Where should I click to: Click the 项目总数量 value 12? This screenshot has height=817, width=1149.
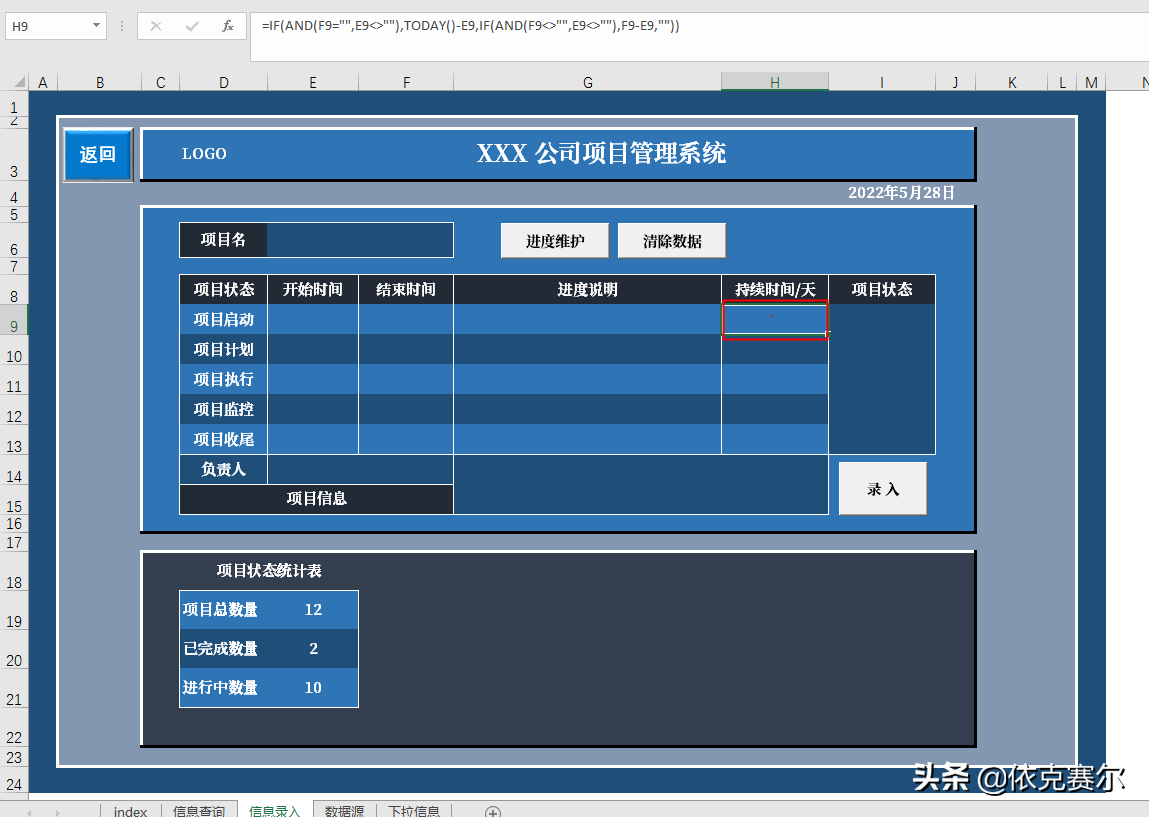point(313,610)
